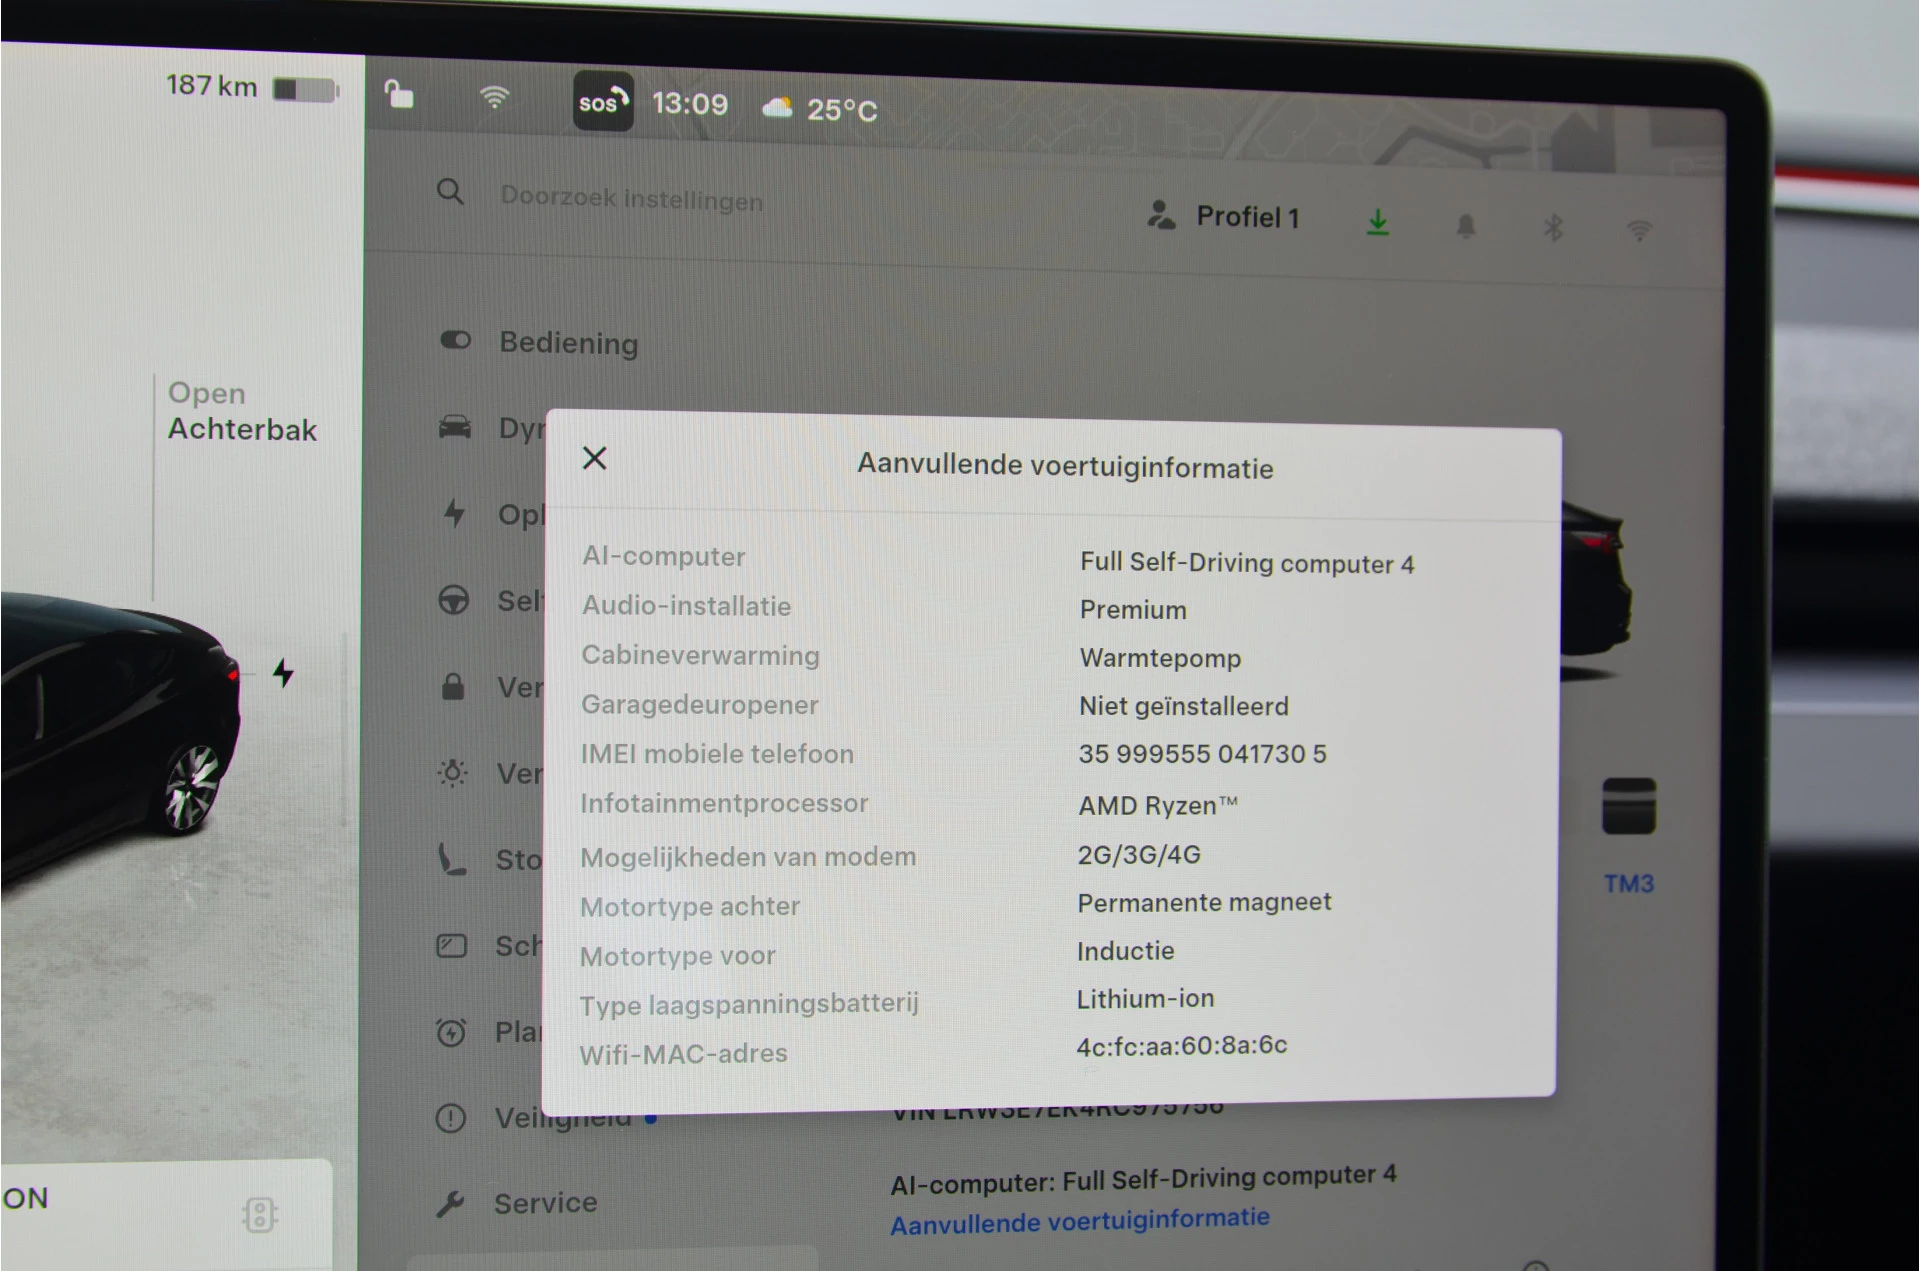Tap the Mogelijkheden van modem row label
Screen dimensions: 1920x1271
[x=748, y=857]
